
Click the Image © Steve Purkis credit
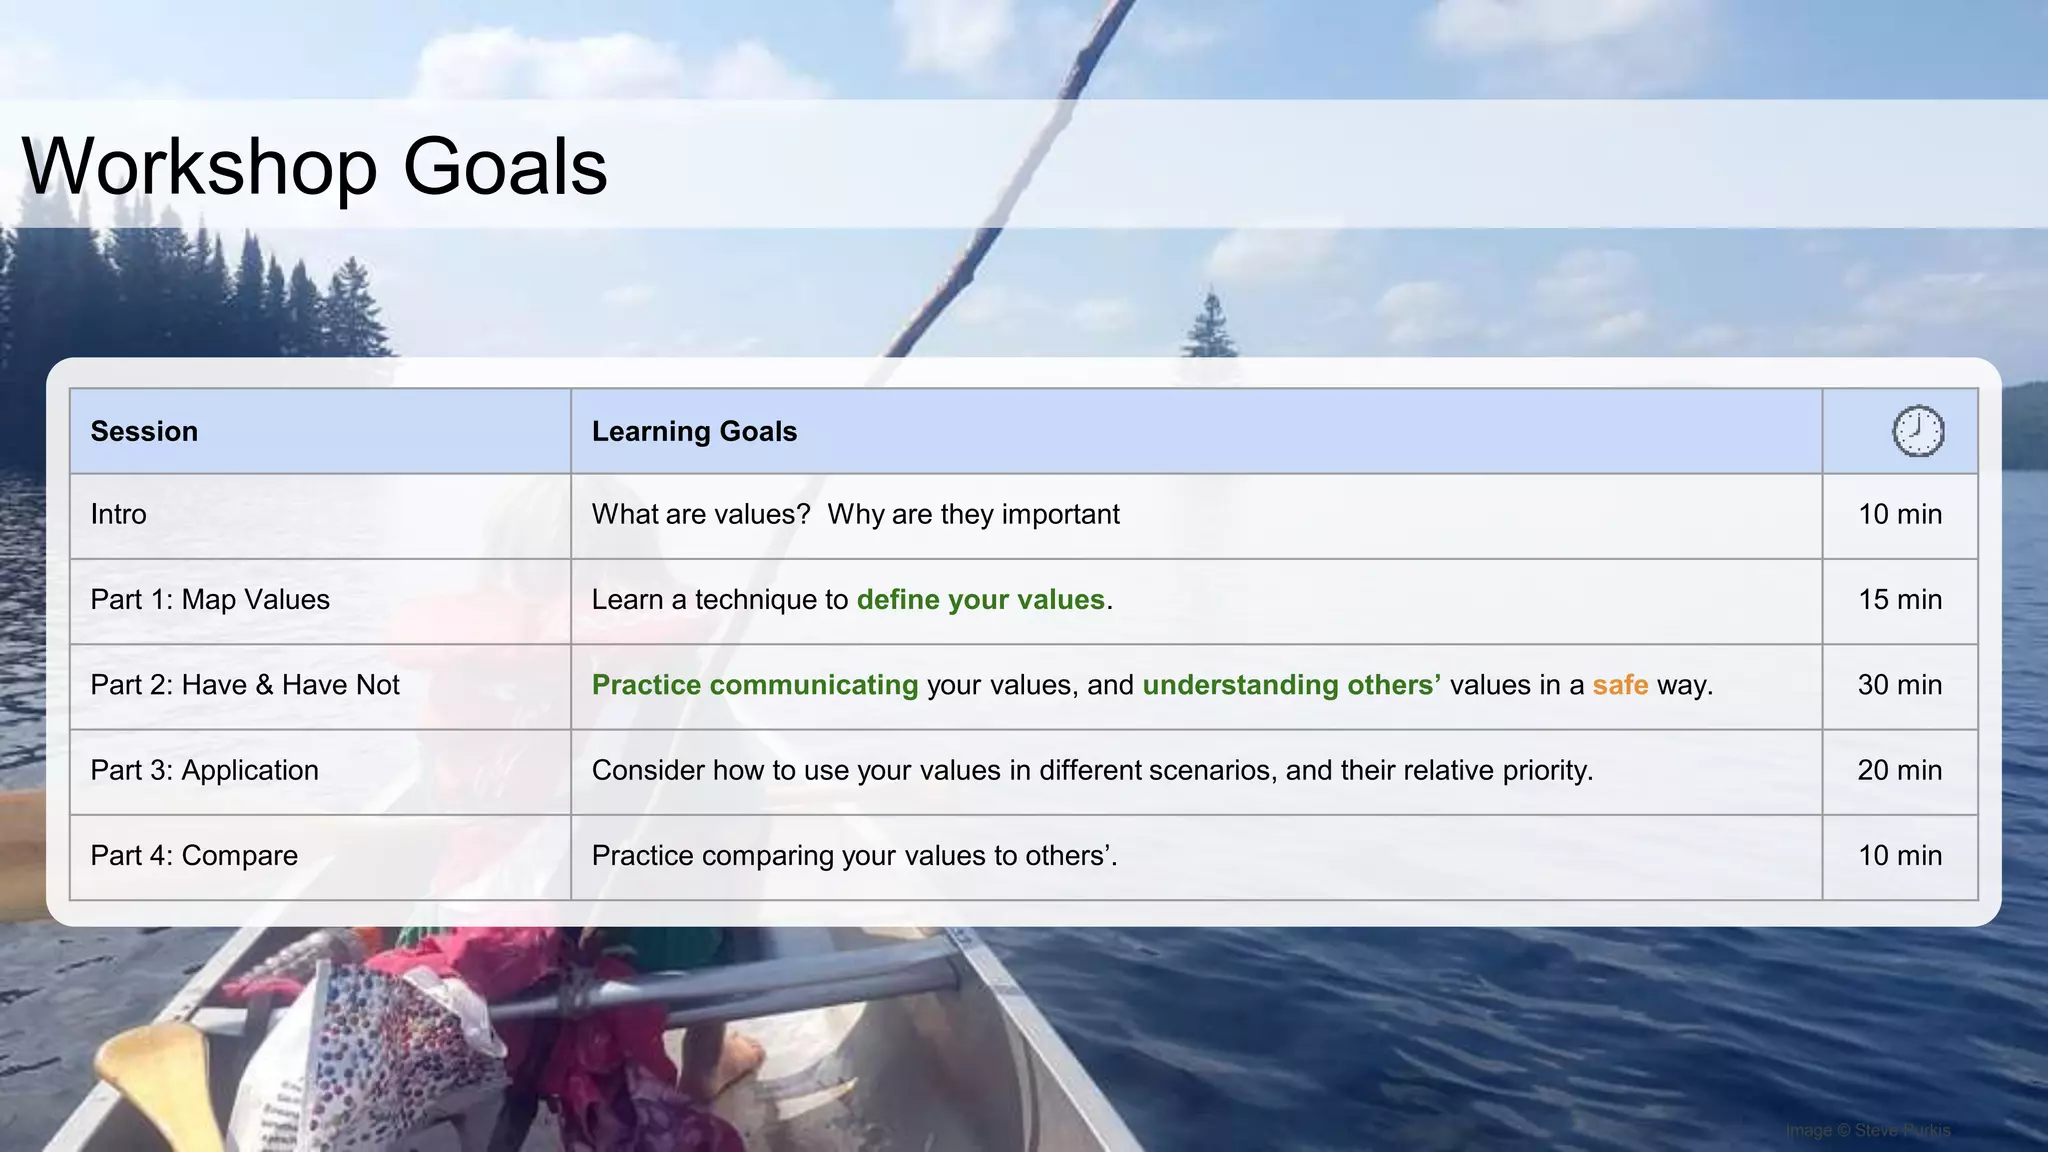click(x=1867, y=1130)
